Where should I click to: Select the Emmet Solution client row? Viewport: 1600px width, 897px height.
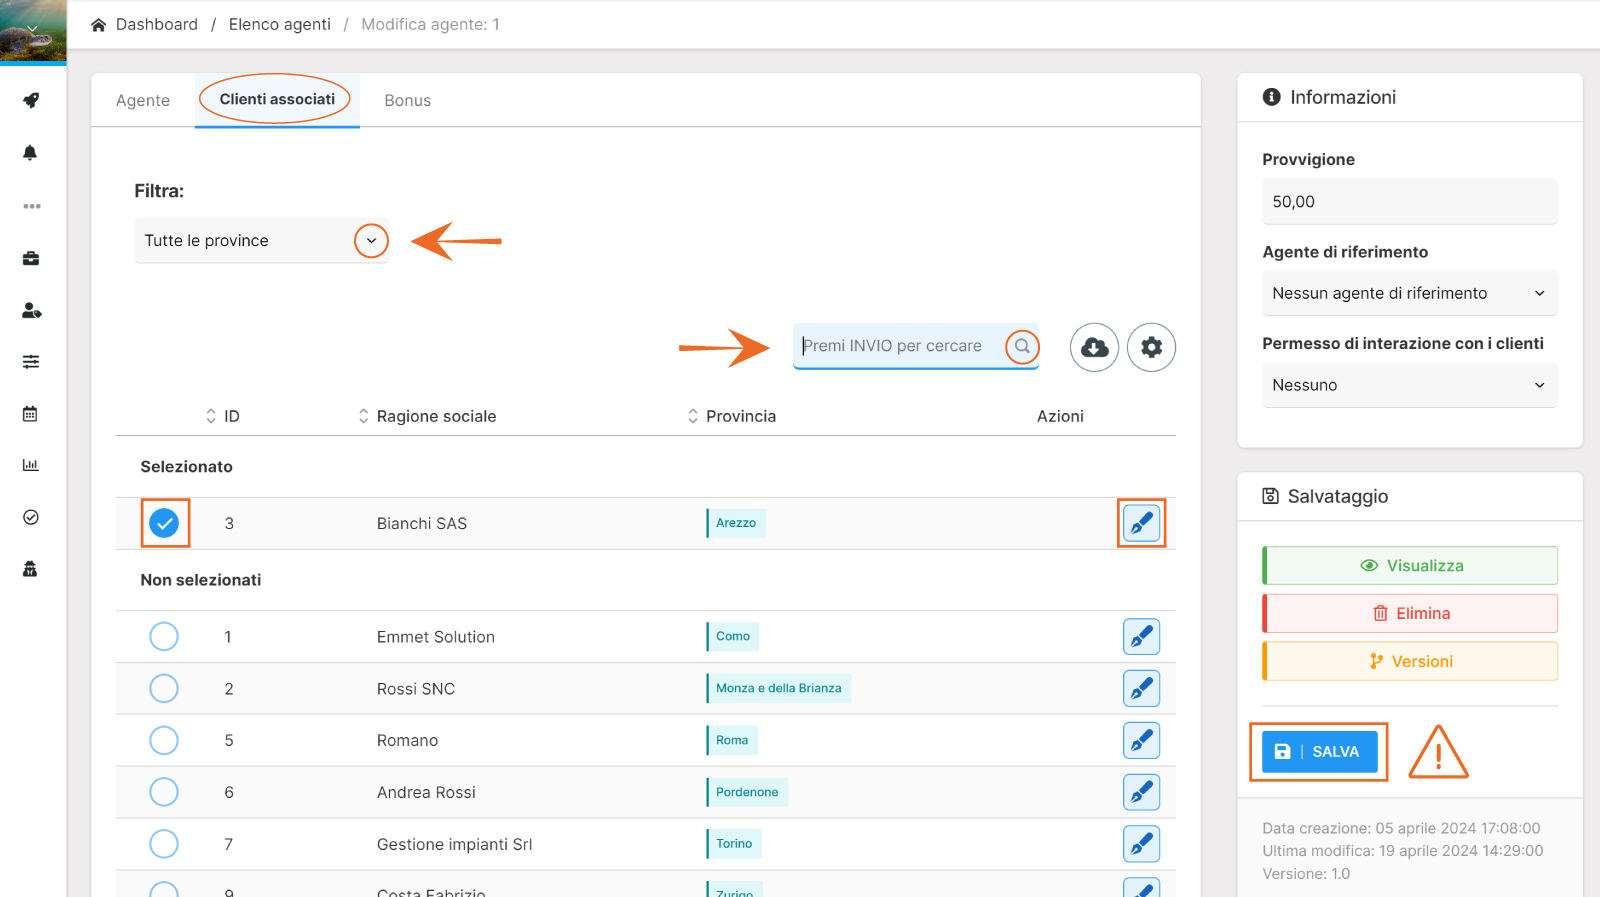point(164,637)
